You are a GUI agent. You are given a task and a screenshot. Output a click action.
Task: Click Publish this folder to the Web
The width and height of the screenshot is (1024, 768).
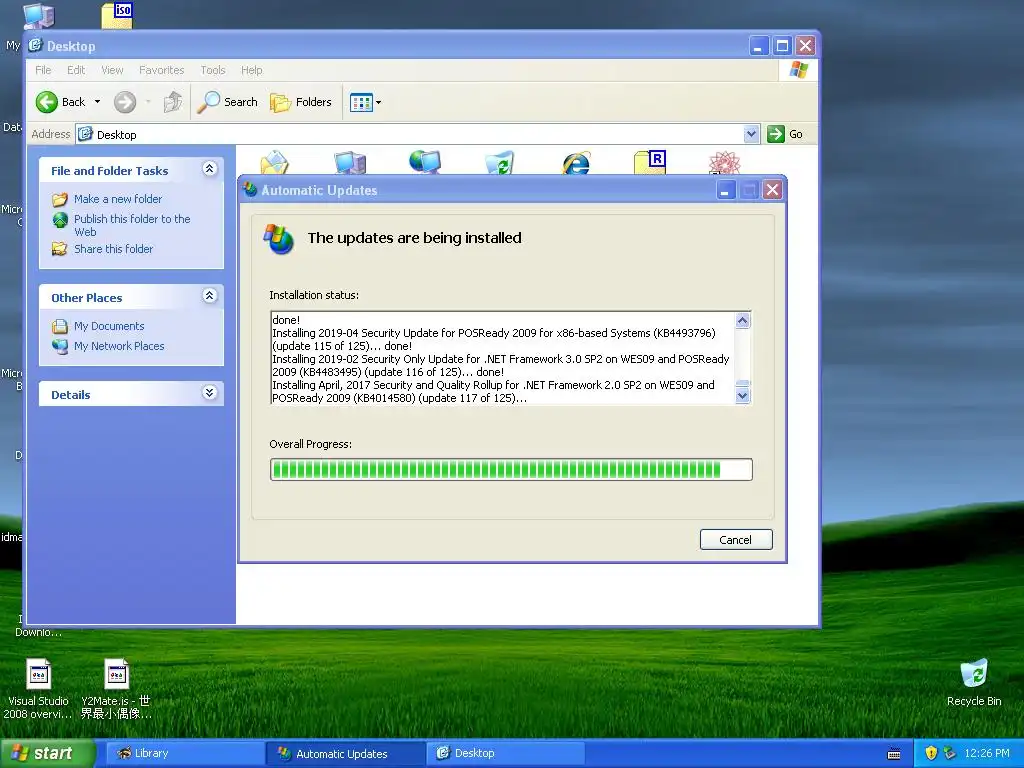(x=132, y=225)
